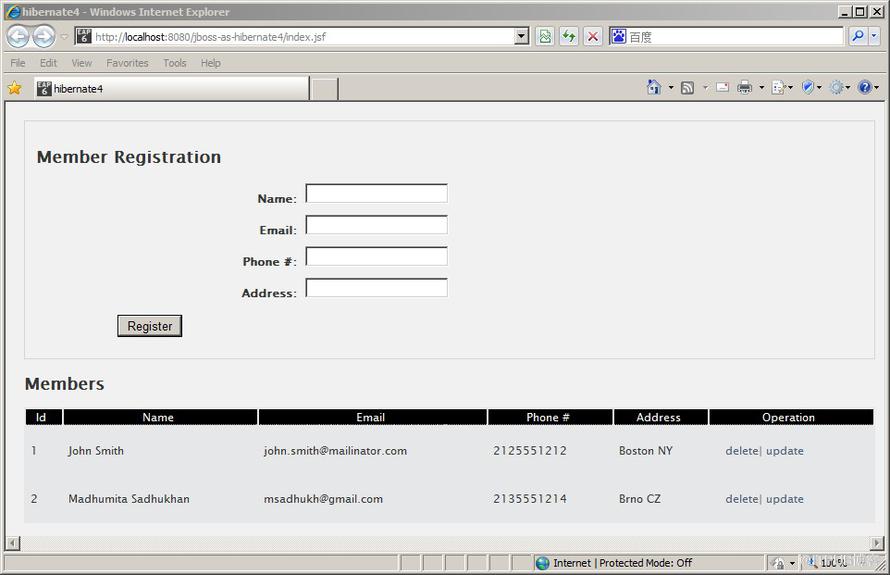890x575 pixels.
Task: Click delete link for Madhumita Sadhukhan
Action: 742,499
